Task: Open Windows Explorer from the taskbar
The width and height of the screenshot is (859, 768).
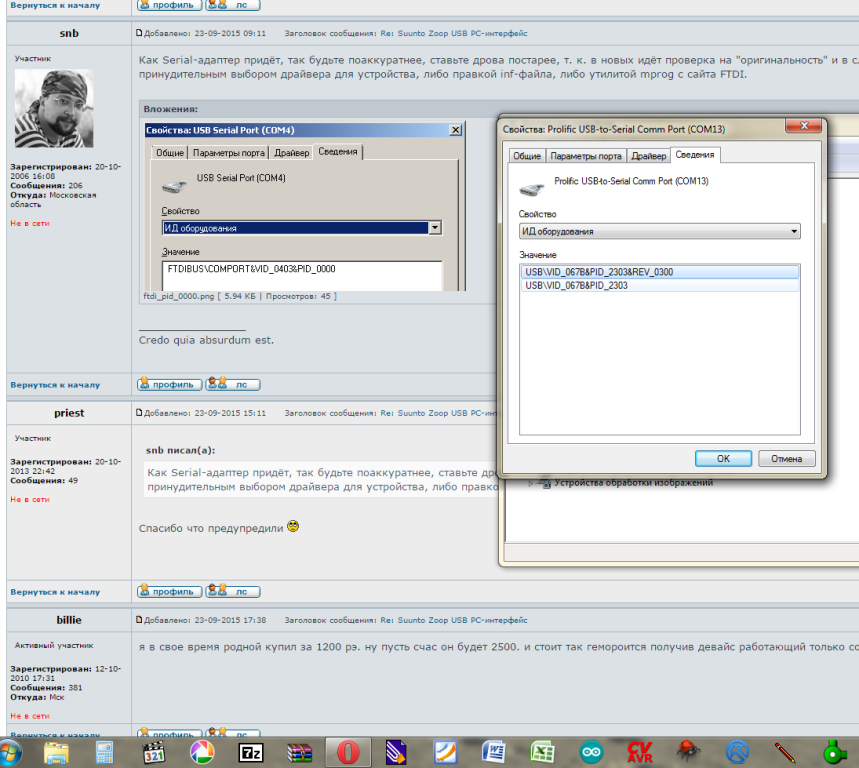Action: click(x=56, y=753)
